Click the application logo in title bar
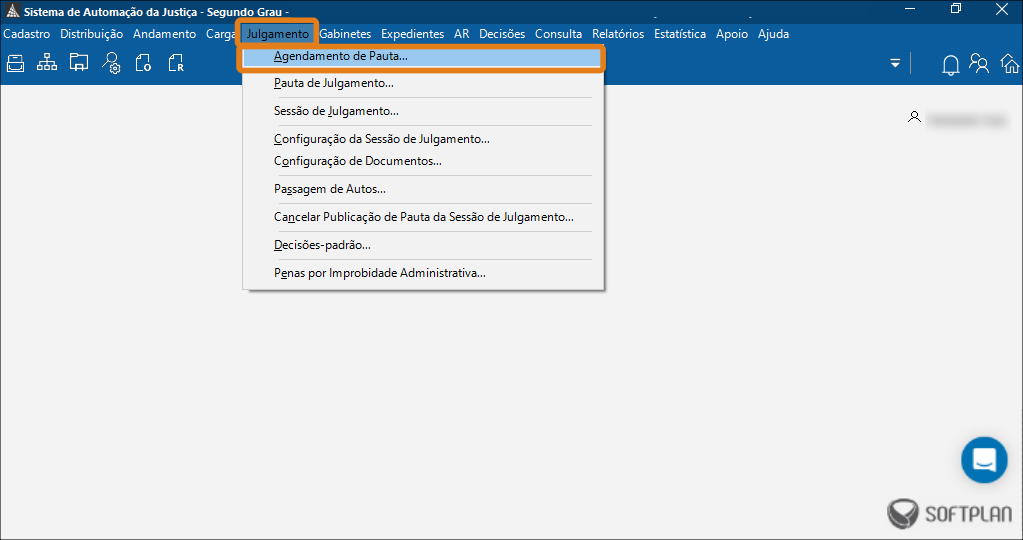 point(12,11)
